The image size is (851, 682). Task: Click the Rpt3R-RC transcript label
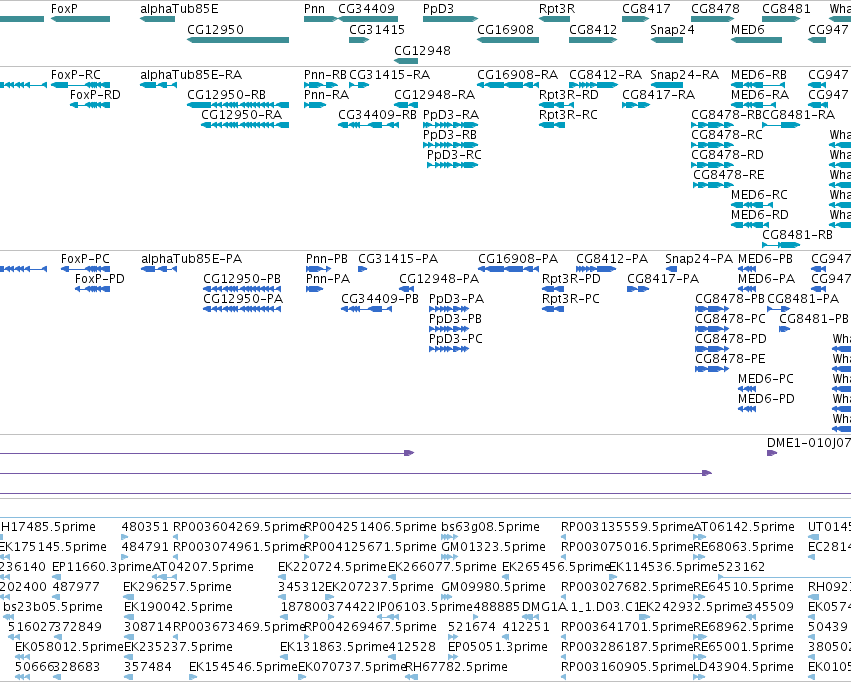point(568,114)
